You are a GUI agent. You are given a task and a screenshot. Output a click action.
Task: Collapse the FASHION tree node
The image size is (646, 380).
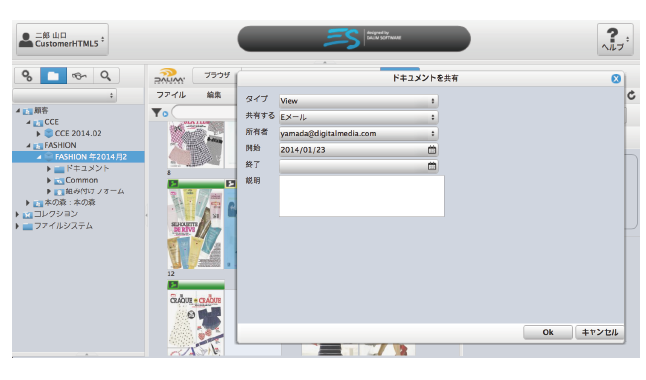coord(28,145)
